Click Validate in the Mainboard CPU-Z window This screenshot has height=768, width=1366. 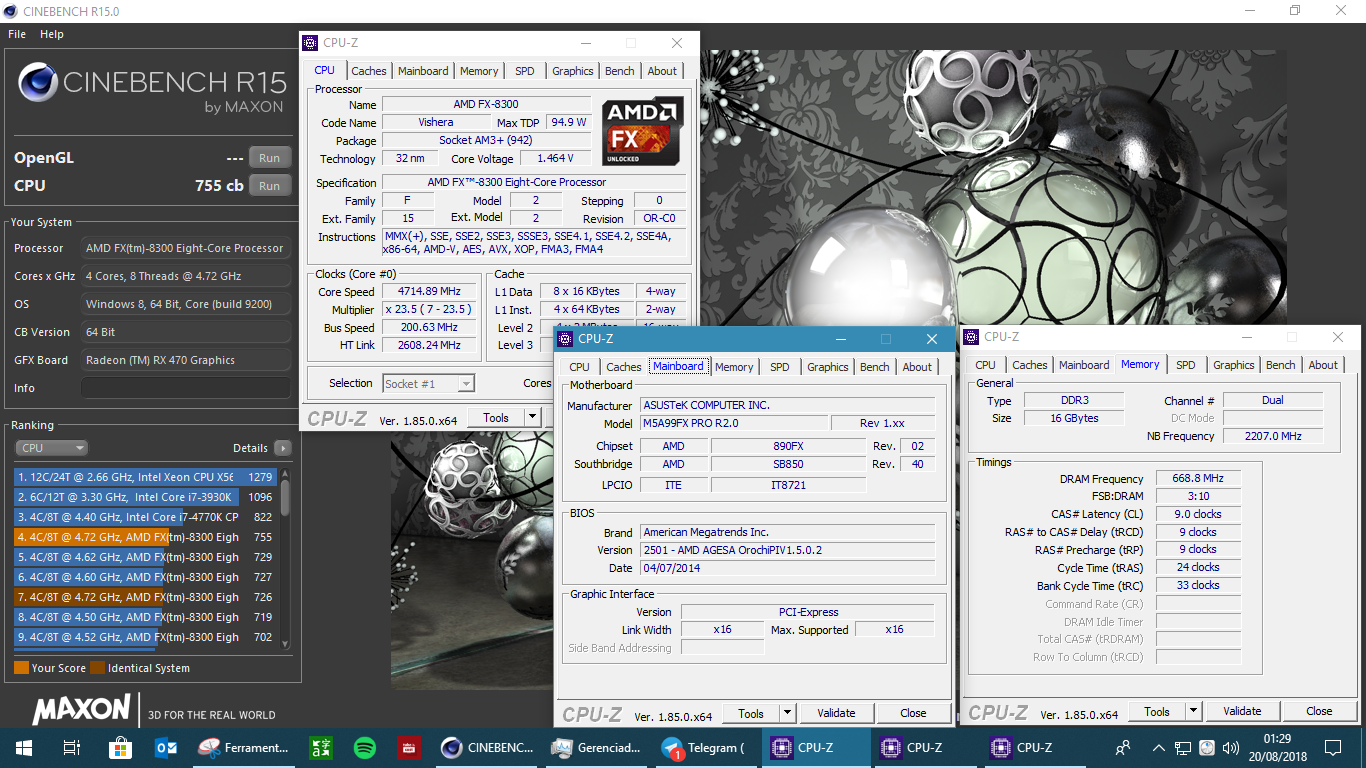pos(836,713)
